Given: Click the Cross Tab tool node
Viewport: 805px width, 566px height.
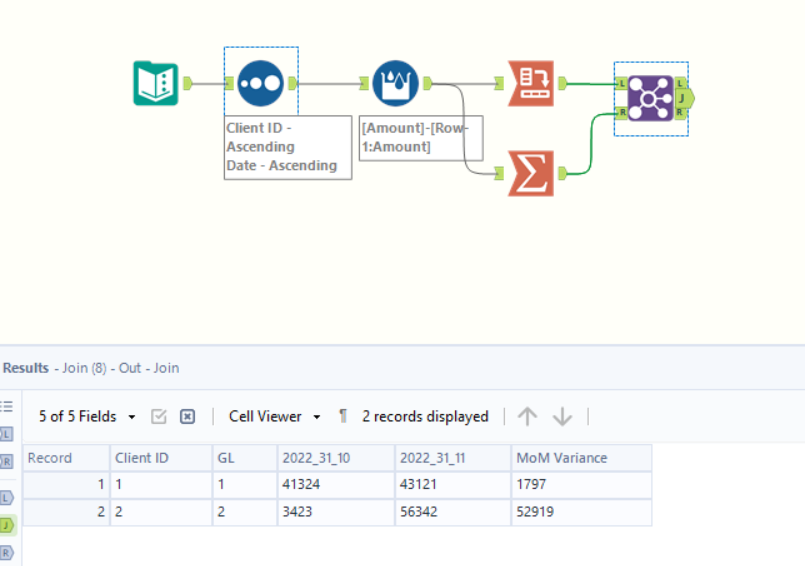Looking at the screenshot, I should pos(530,83).
